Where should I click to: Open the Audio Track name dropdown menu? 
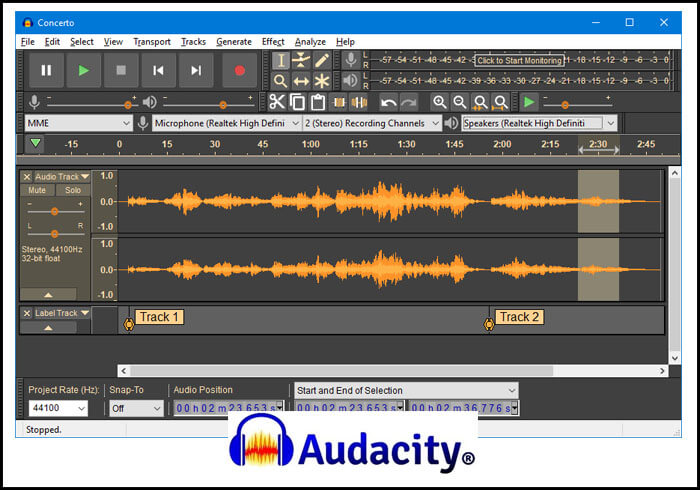62,177
